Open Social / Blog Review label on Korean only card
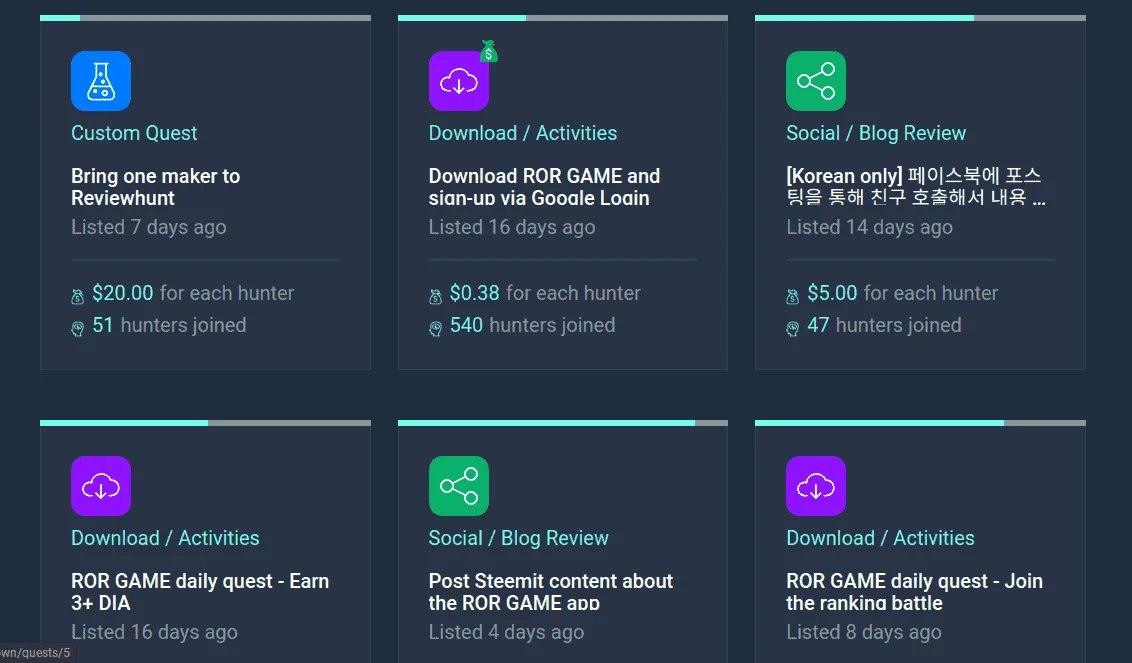The height and width of the screenshot is (663, 1132). click(x=876, y=133)
